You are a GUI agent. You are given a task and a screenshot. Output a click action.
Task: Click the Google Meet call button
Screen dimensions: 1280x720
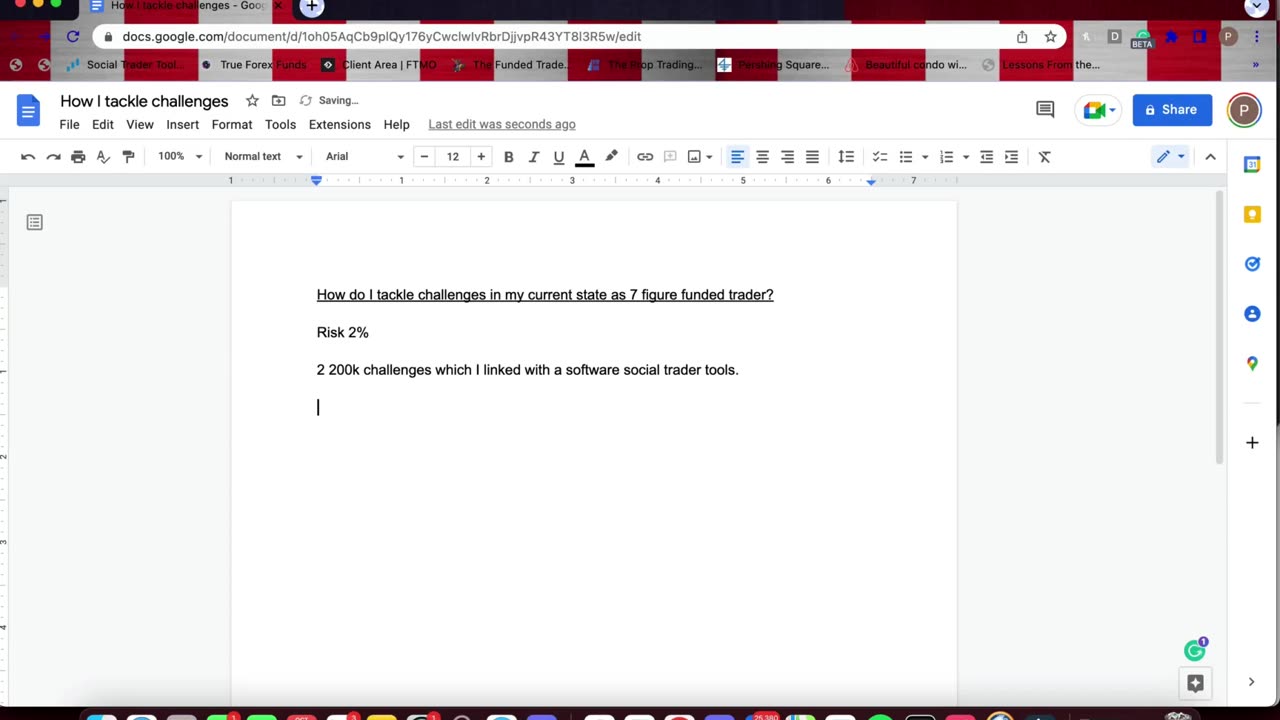pos(1100,110)
